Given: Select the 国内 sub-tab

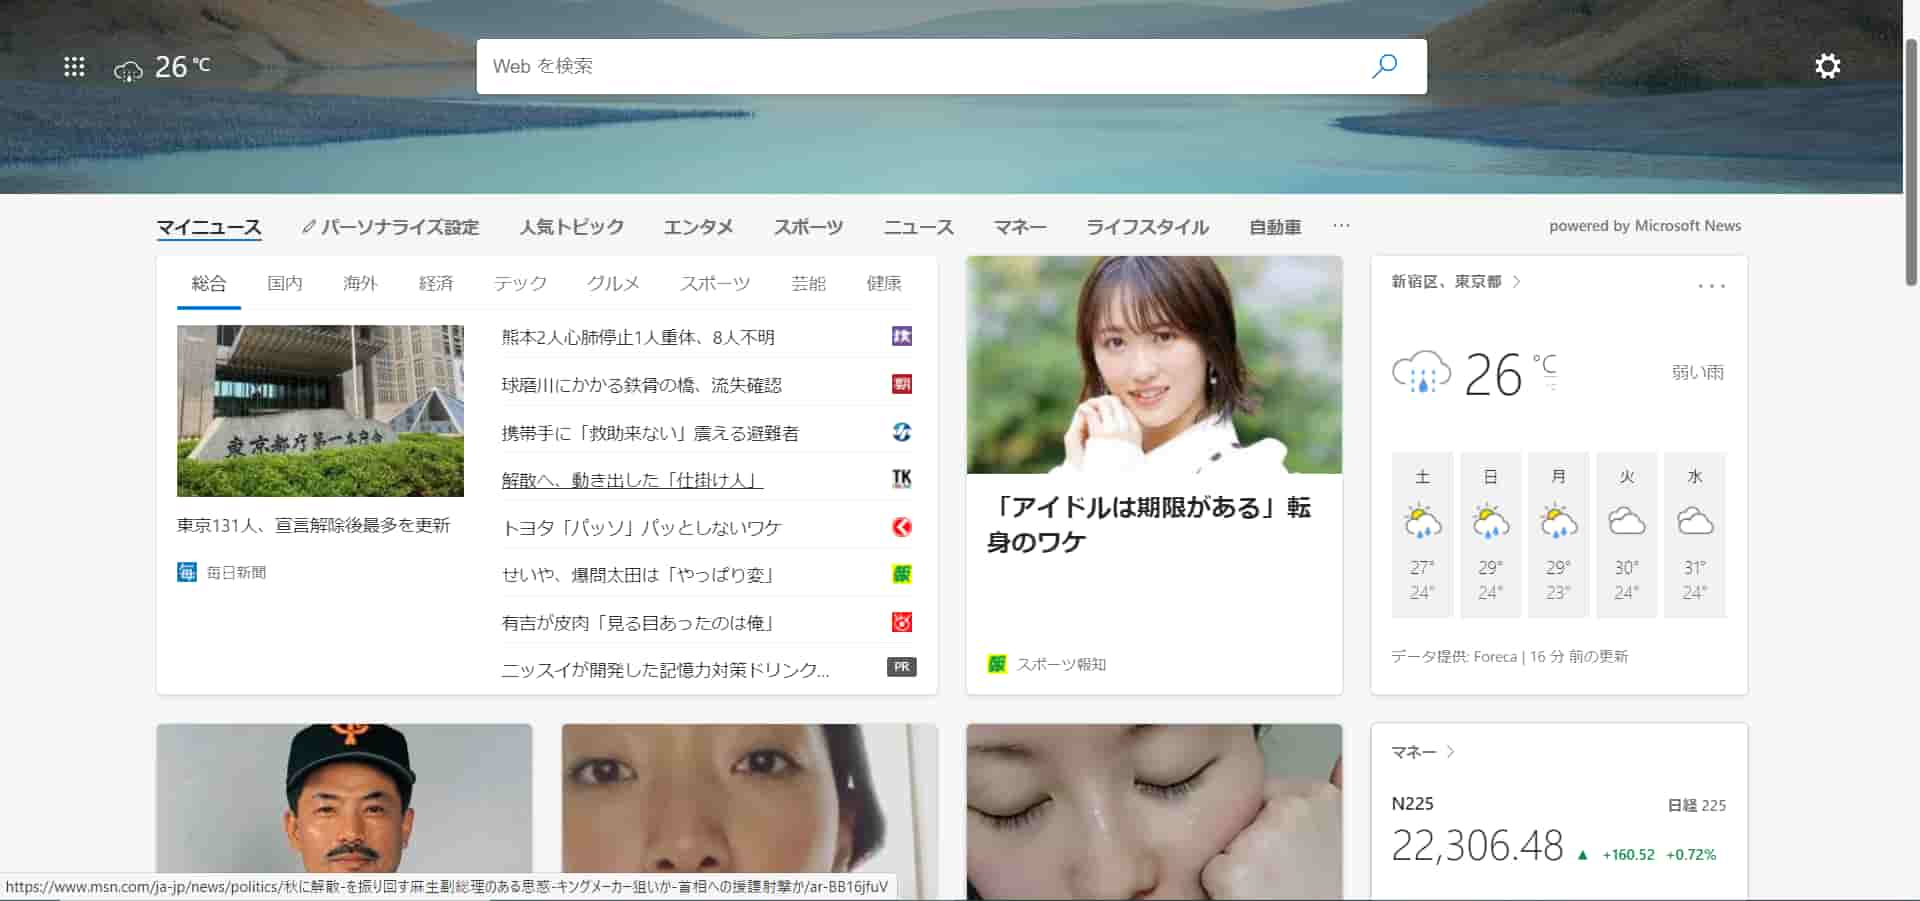Looking at the screenshot, I should click(285, 283).
